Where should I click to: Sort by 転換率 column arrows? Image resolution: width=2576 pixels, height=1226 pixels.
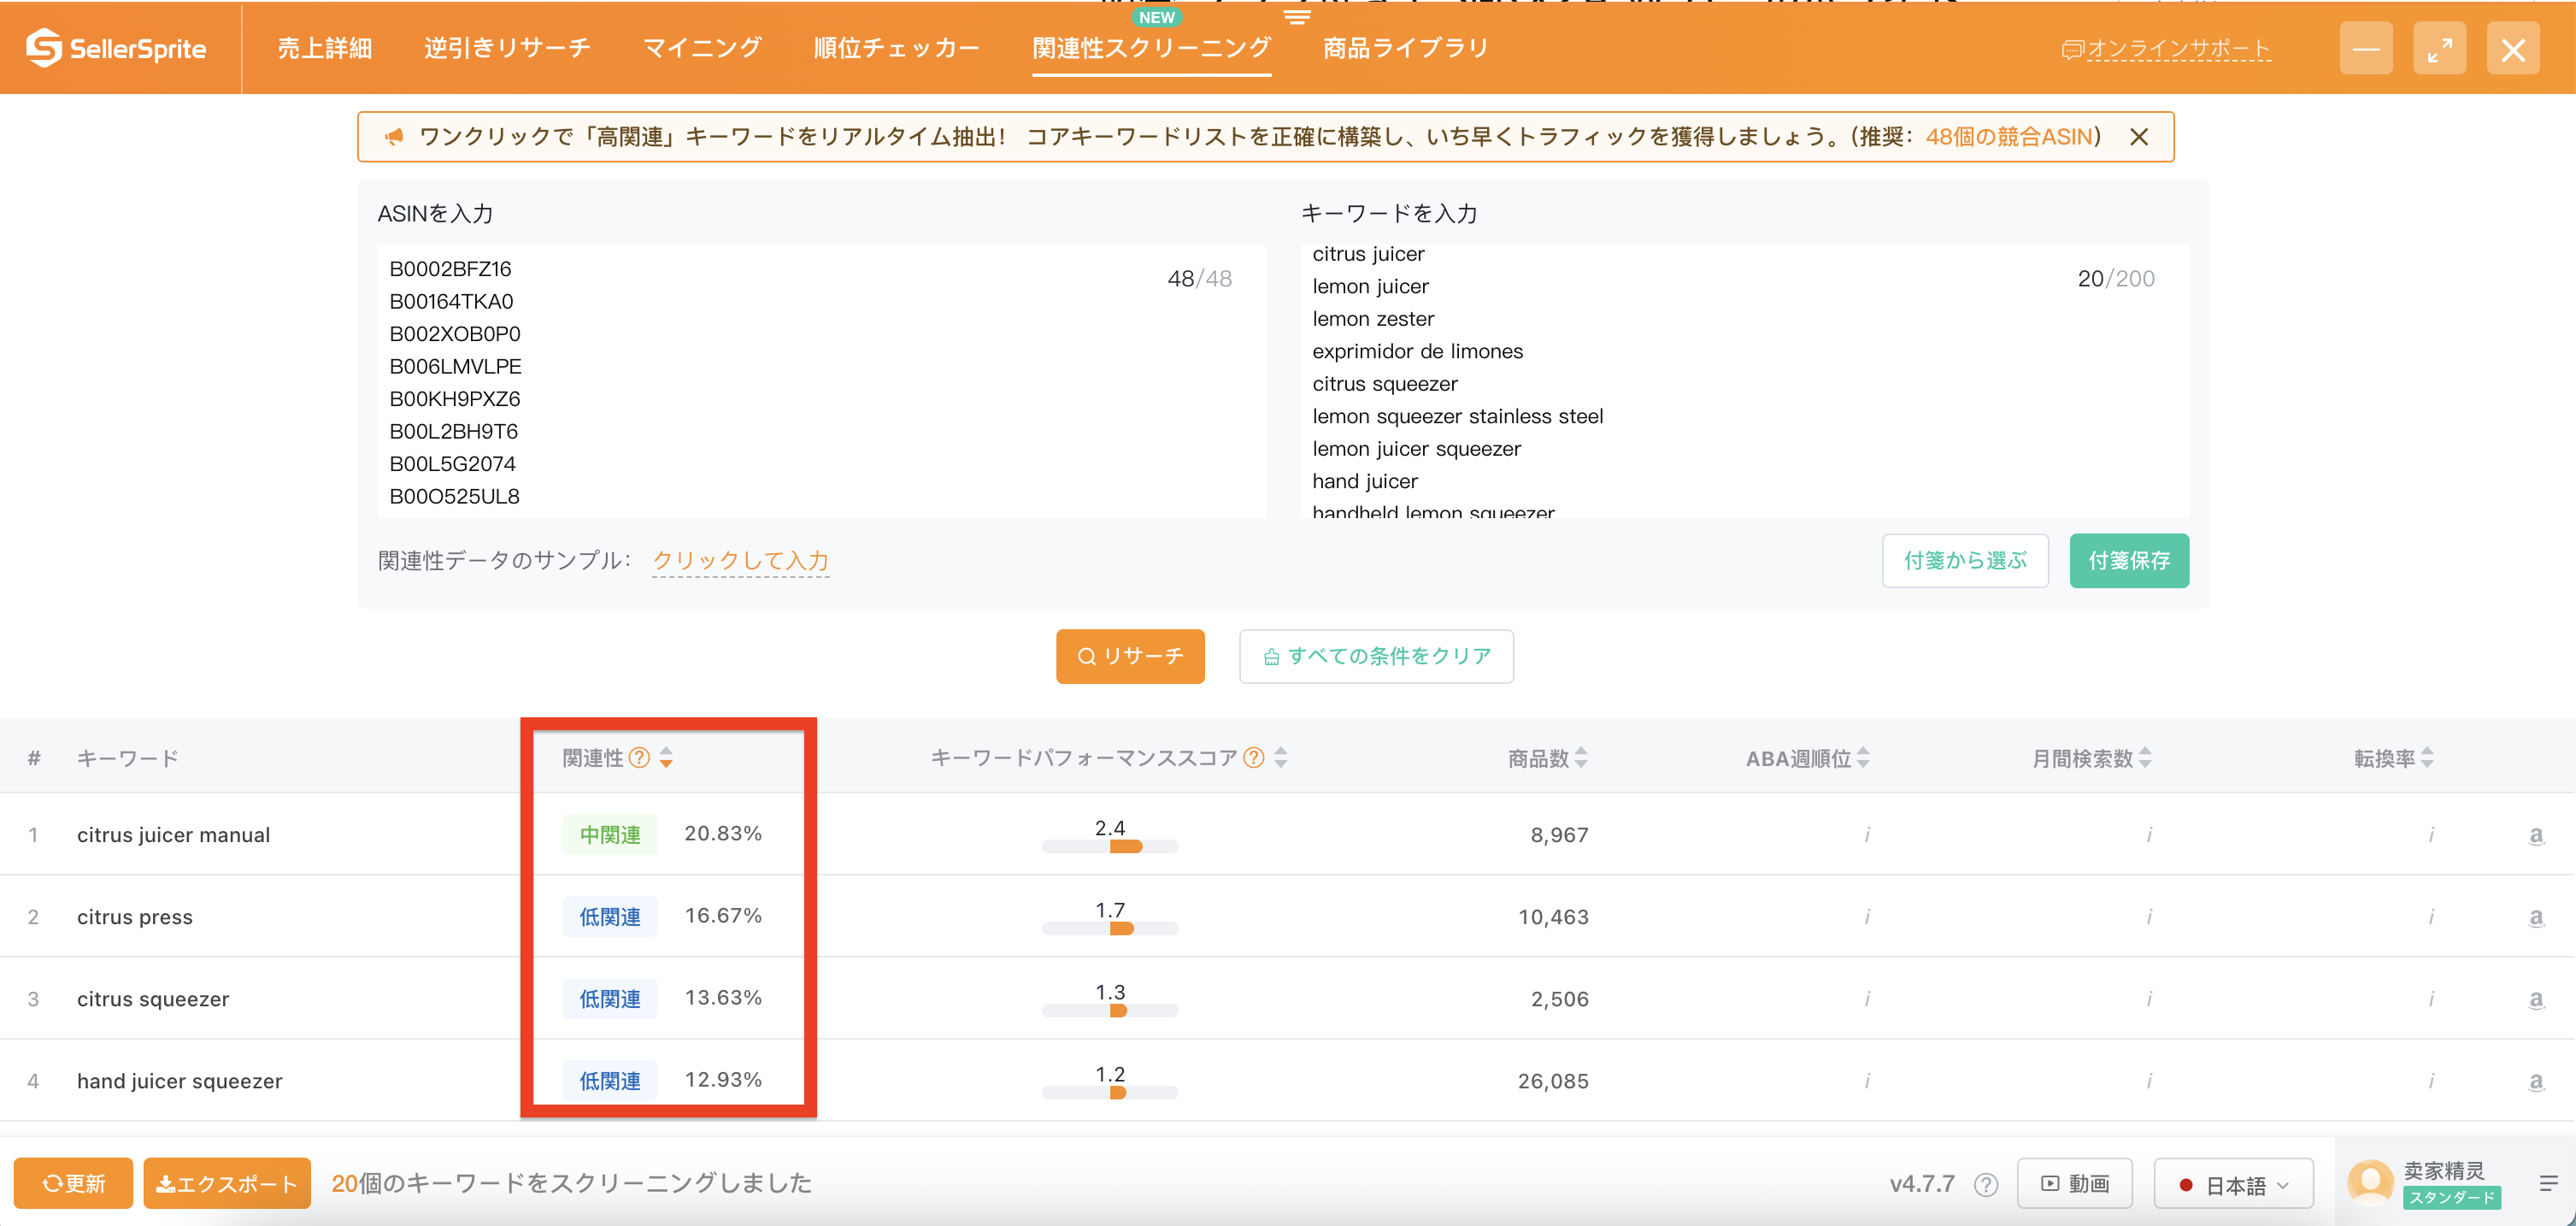(x=2427, y=758)
